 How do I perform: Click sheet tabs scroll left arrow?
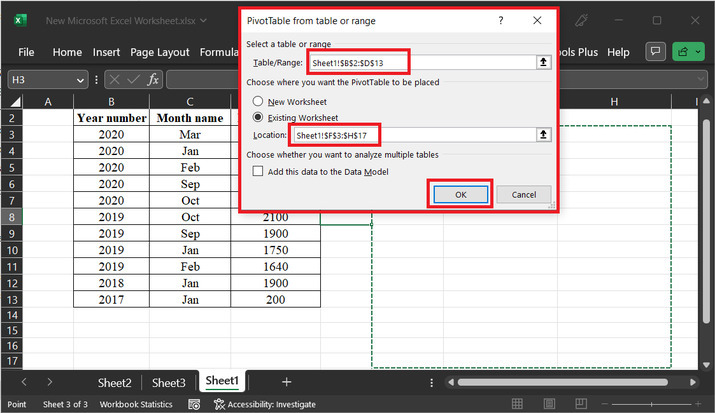(24, 382)
